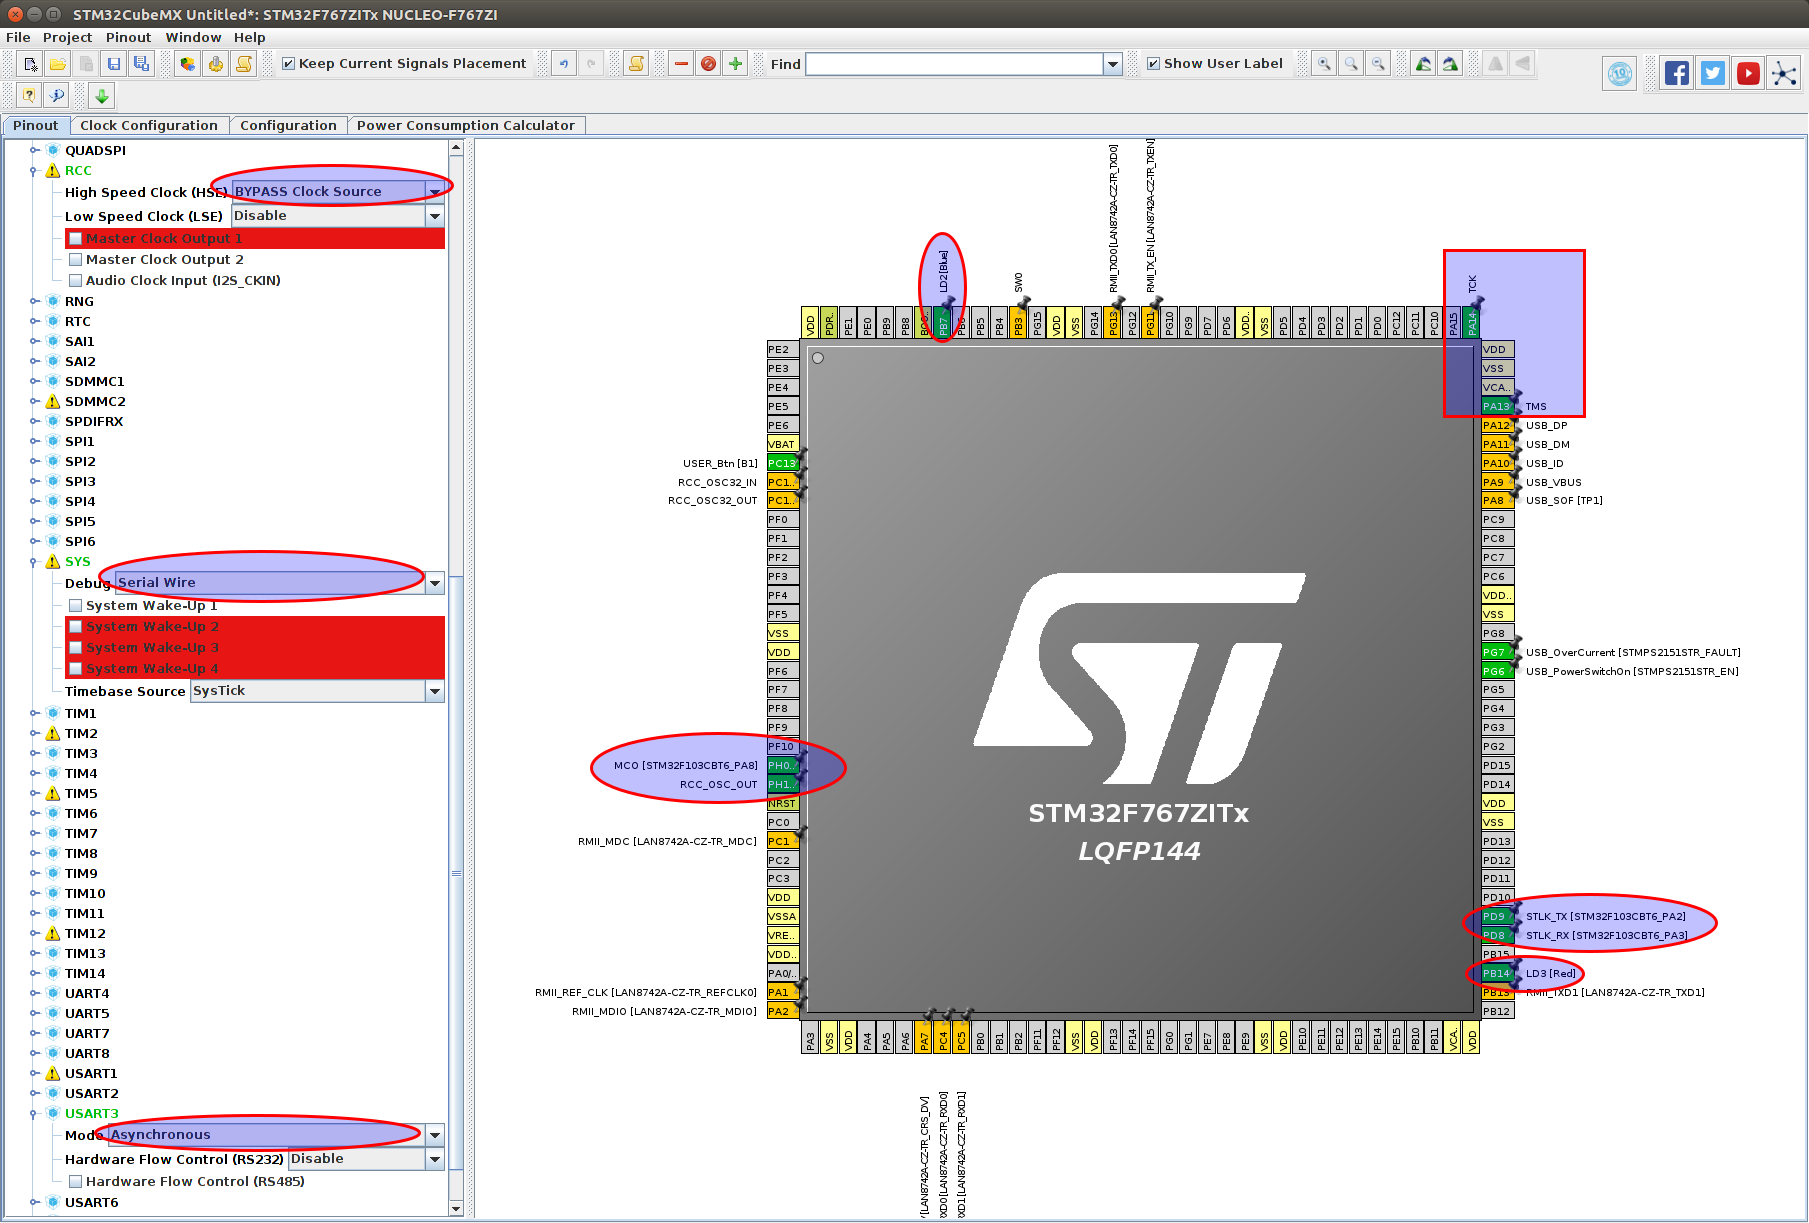1809x1223 pixels.
Task: Switch to the Clock Configuration tab
Action: tap(148, 125)
